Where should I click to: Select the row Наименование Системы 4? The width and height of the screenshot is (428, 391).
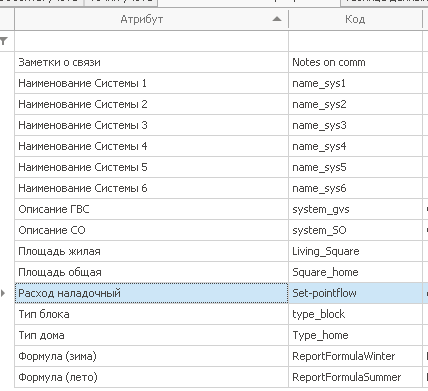click(151, 146)
